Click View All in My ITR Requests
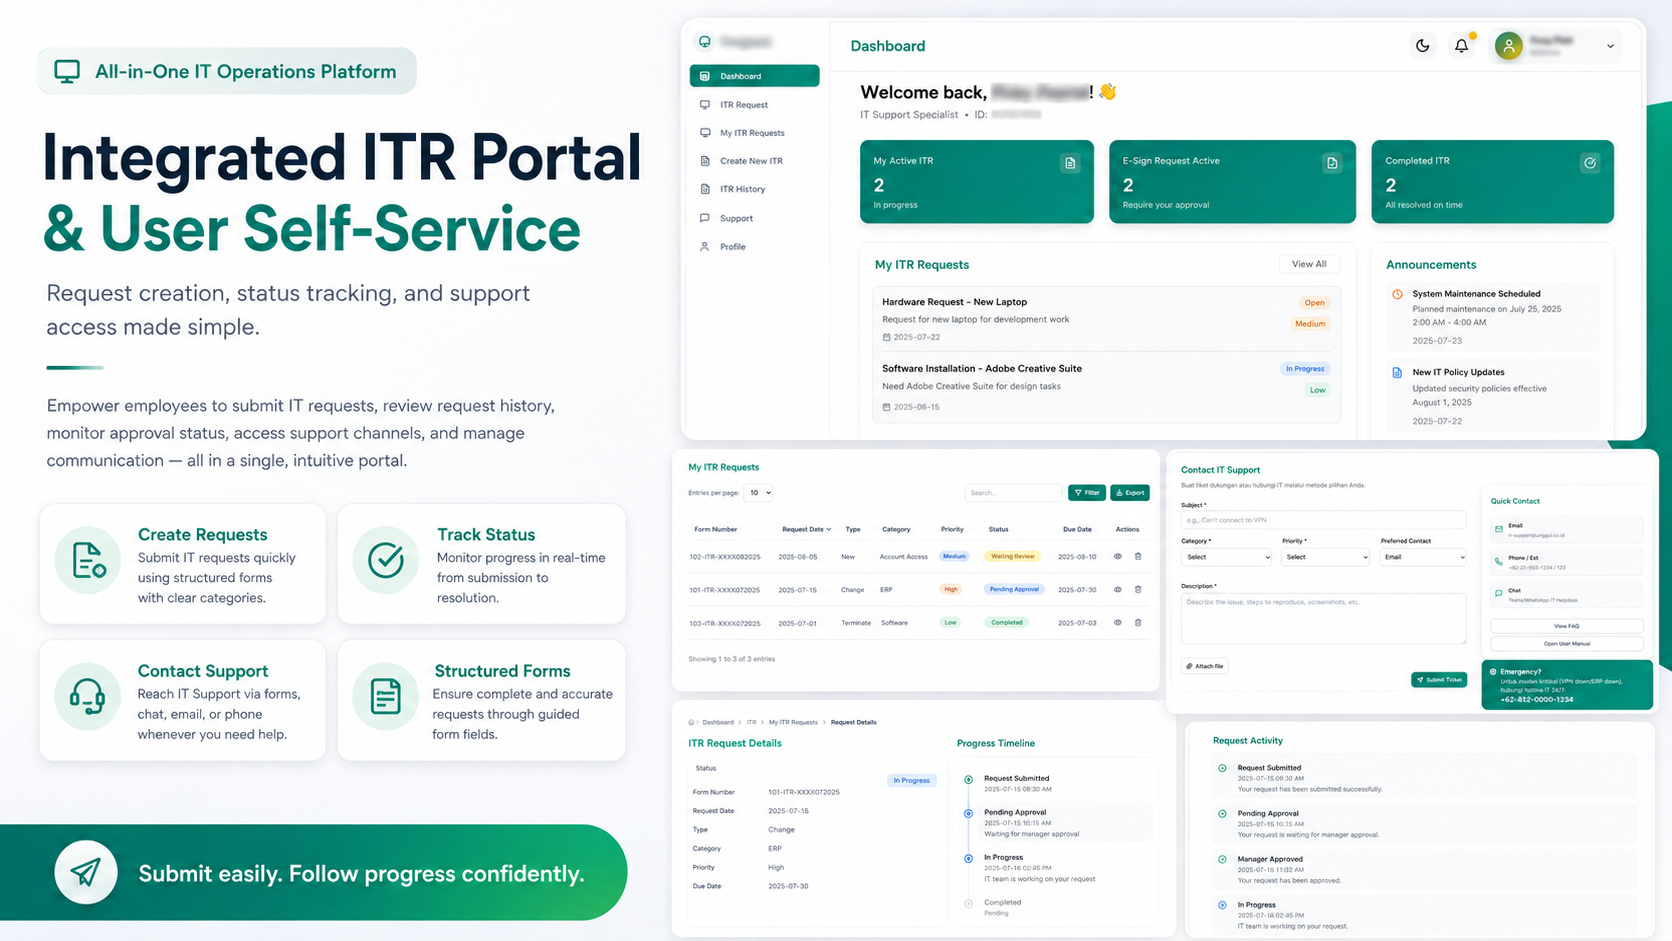 pyautogui.click(x=1309, y=264)
